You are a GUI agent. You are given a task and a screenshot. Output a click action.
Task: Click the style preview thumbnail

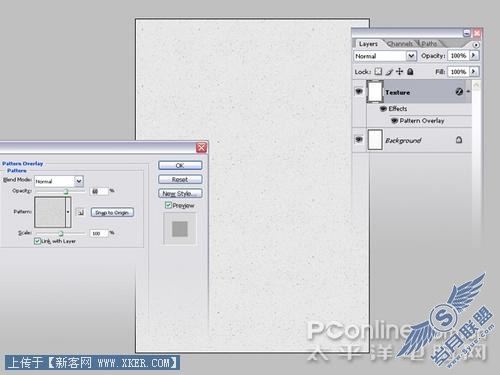point(180,229)
